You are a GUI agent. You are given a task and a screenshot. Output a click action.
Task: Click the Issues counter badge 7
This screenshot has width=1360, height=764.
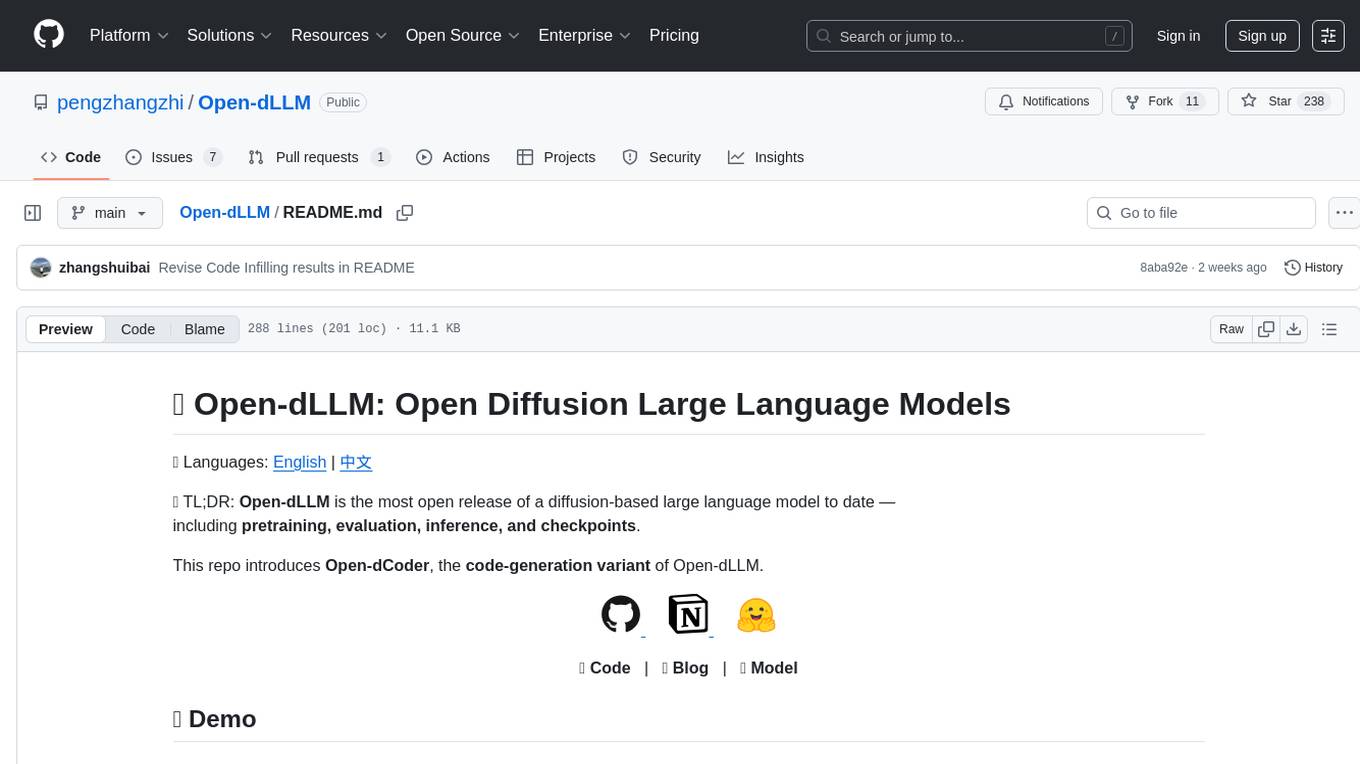point(212,157)
